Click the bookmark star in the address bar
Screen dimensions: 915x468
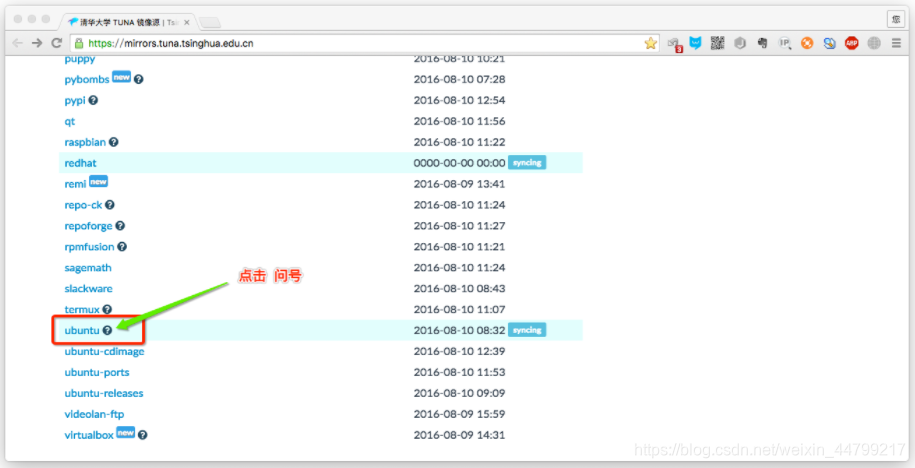(x=650, y=43)
